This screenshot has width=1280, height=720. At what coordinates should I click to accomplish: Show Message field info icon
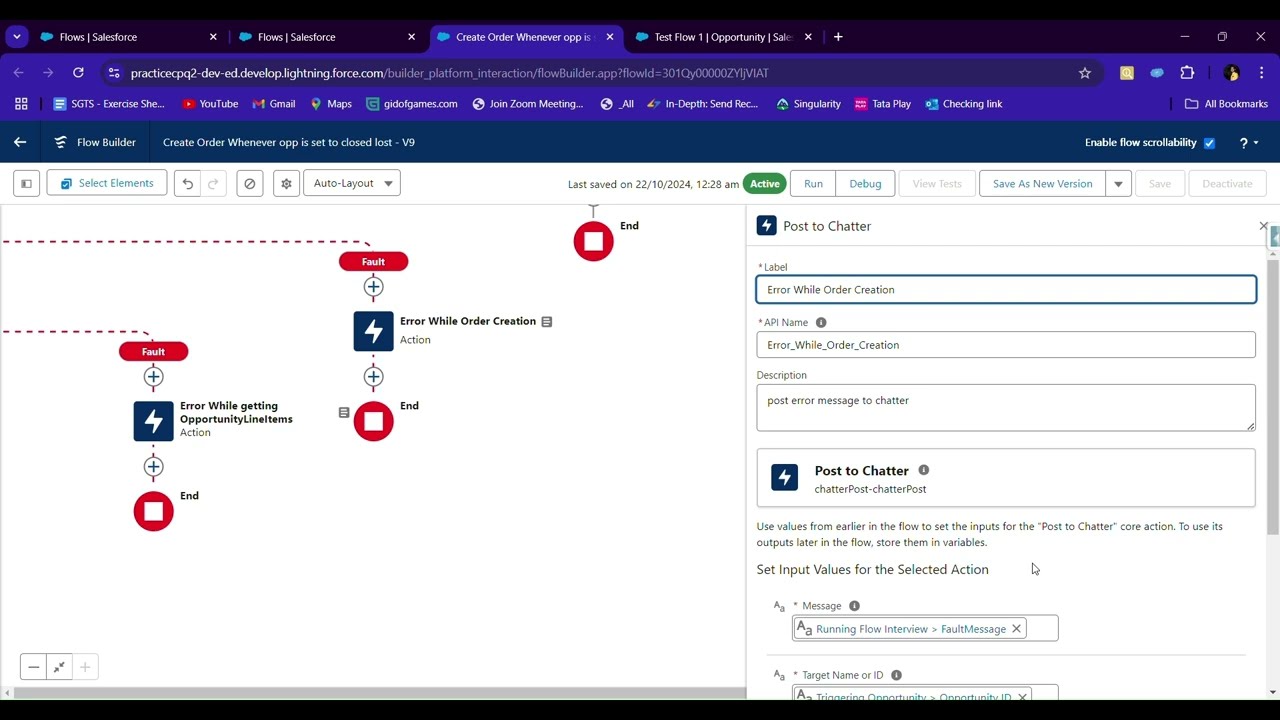[854, 606]
